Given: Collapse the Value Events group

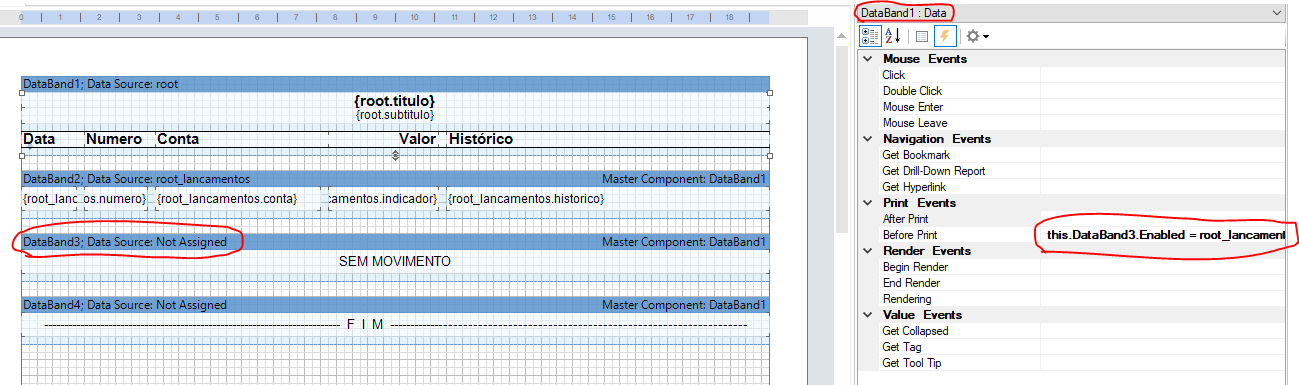Looking at the screenshot, I should (867, 315).
